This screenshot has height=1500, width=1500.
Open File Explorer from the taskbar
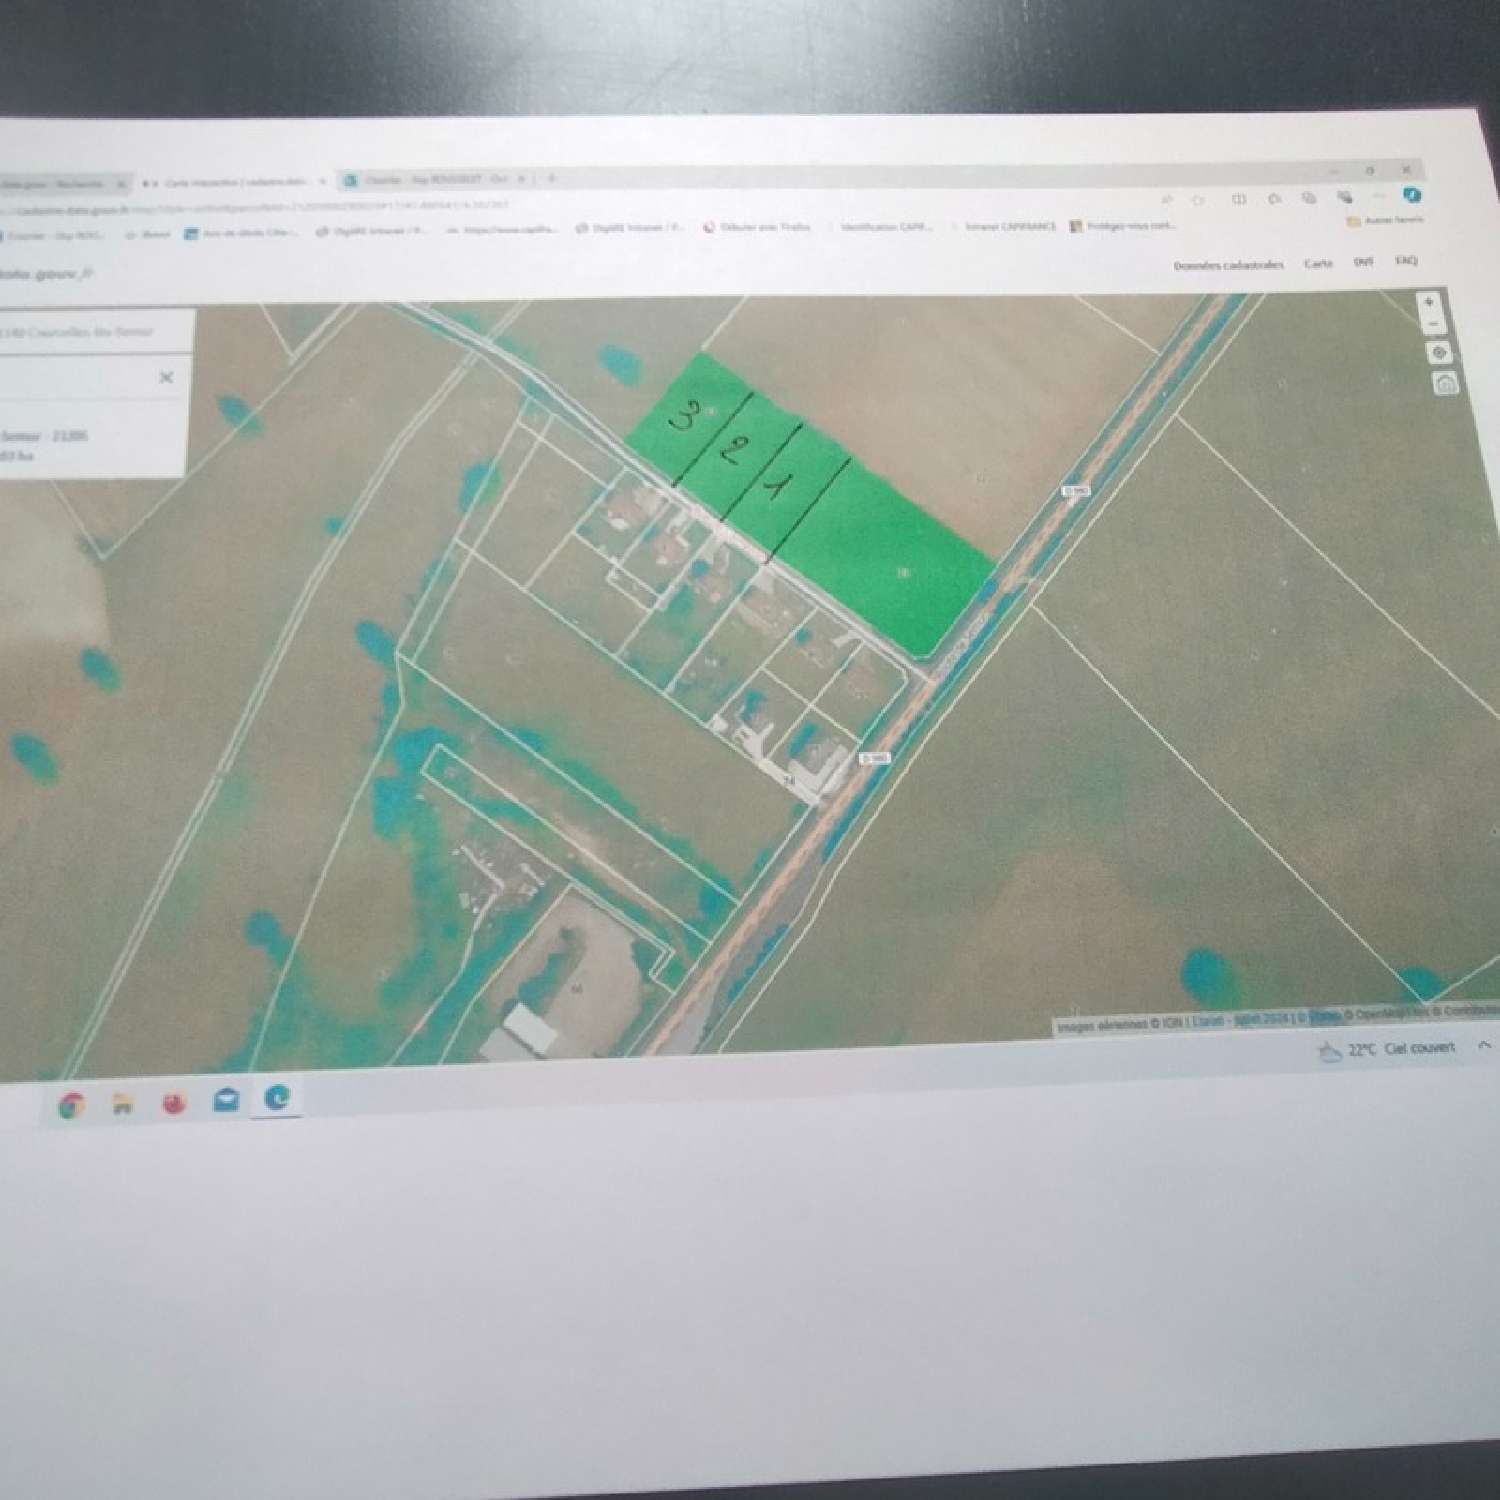pos(123,1104)
